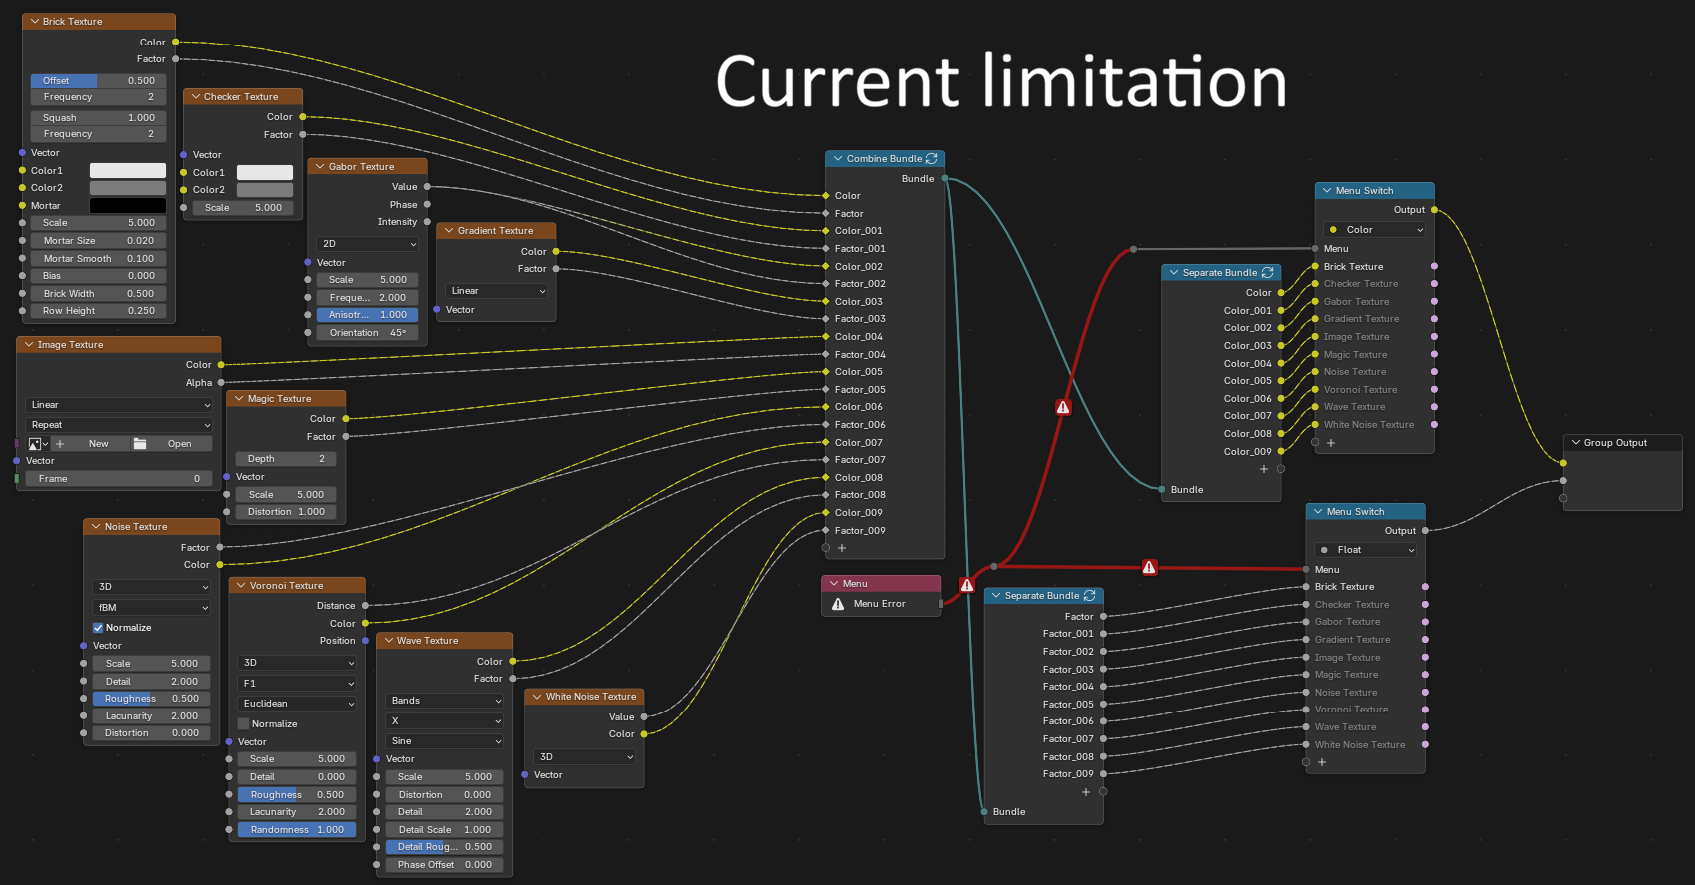Click the plus icon beside New image
This screenshot has height=885, width=1695.
coord(60,444)
